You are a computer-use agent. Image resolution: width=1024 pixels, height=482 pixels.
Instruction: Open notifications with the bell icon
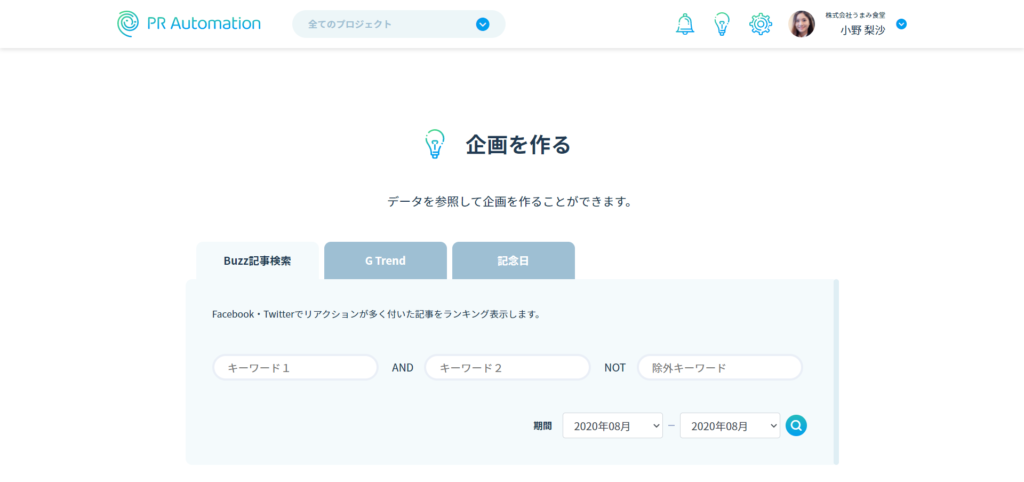coord(685,24)
